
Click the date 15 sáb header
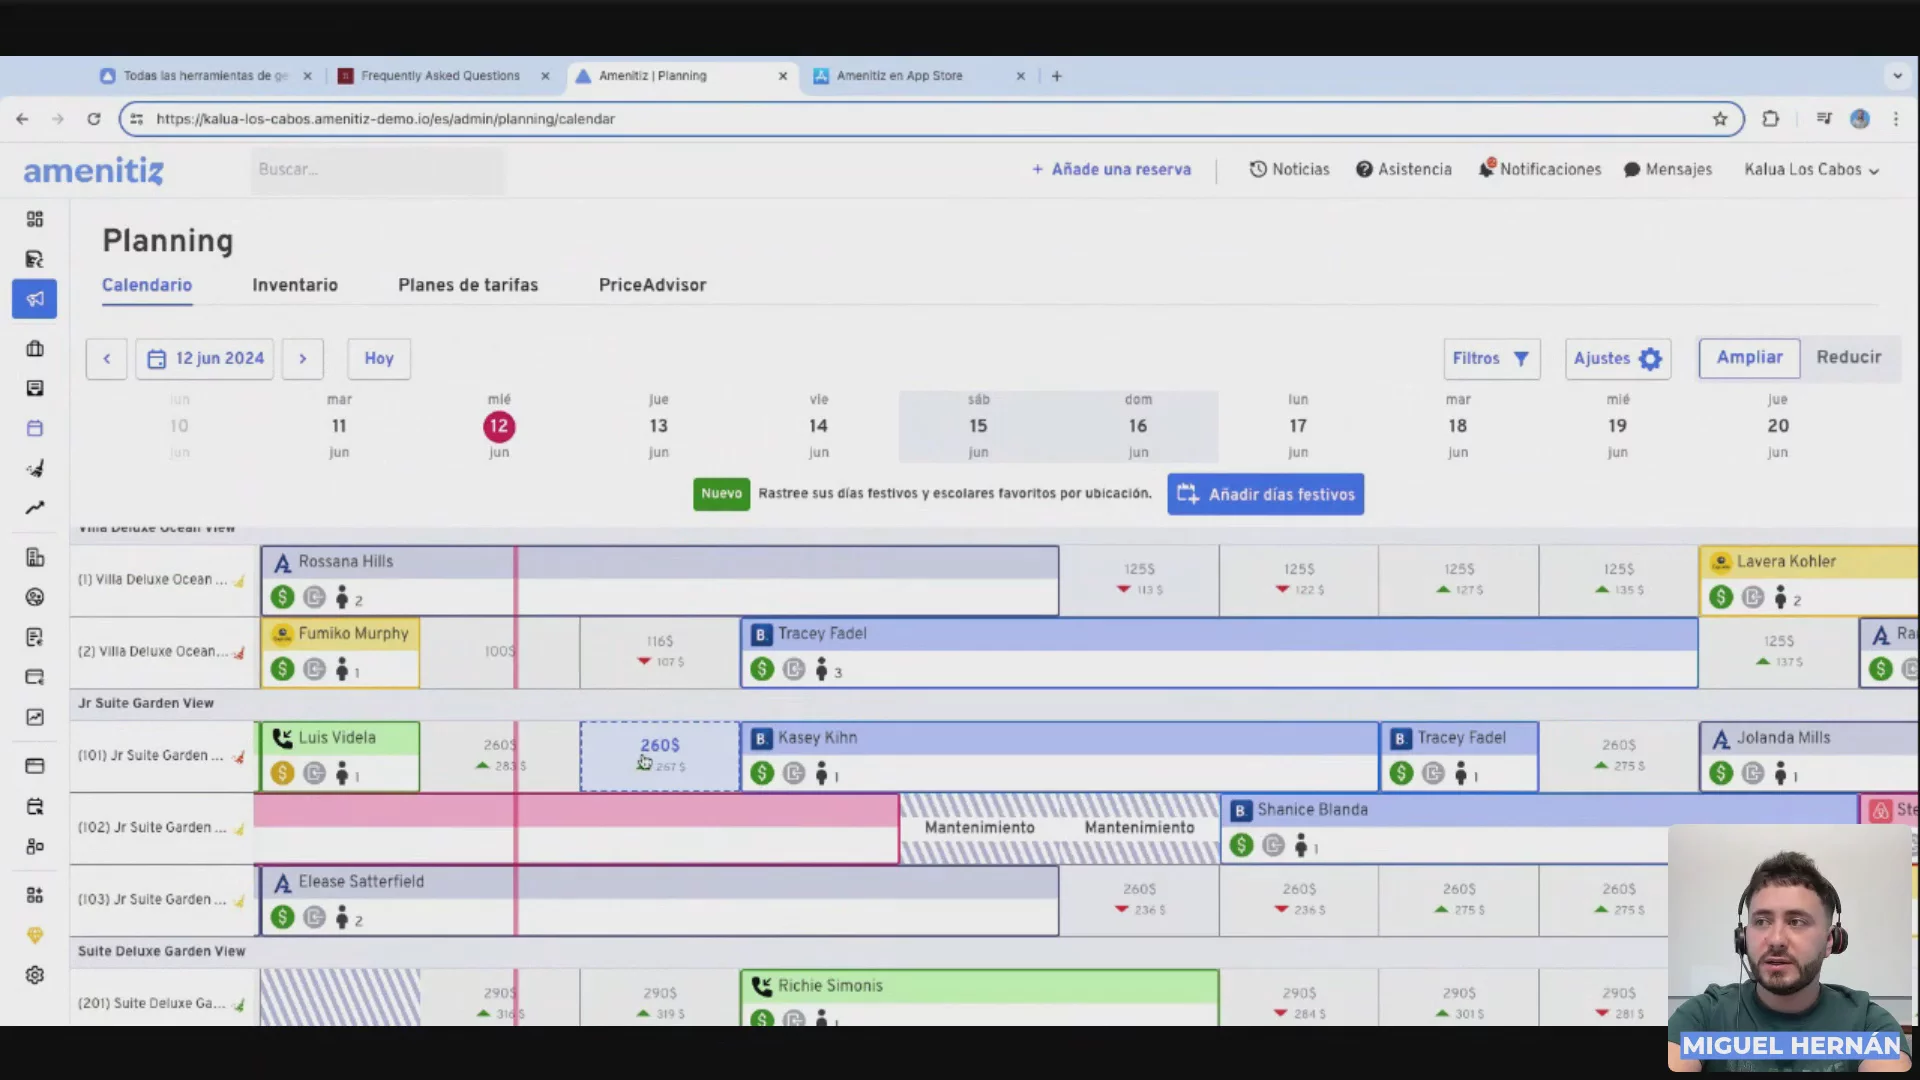[x=978, y=426]
